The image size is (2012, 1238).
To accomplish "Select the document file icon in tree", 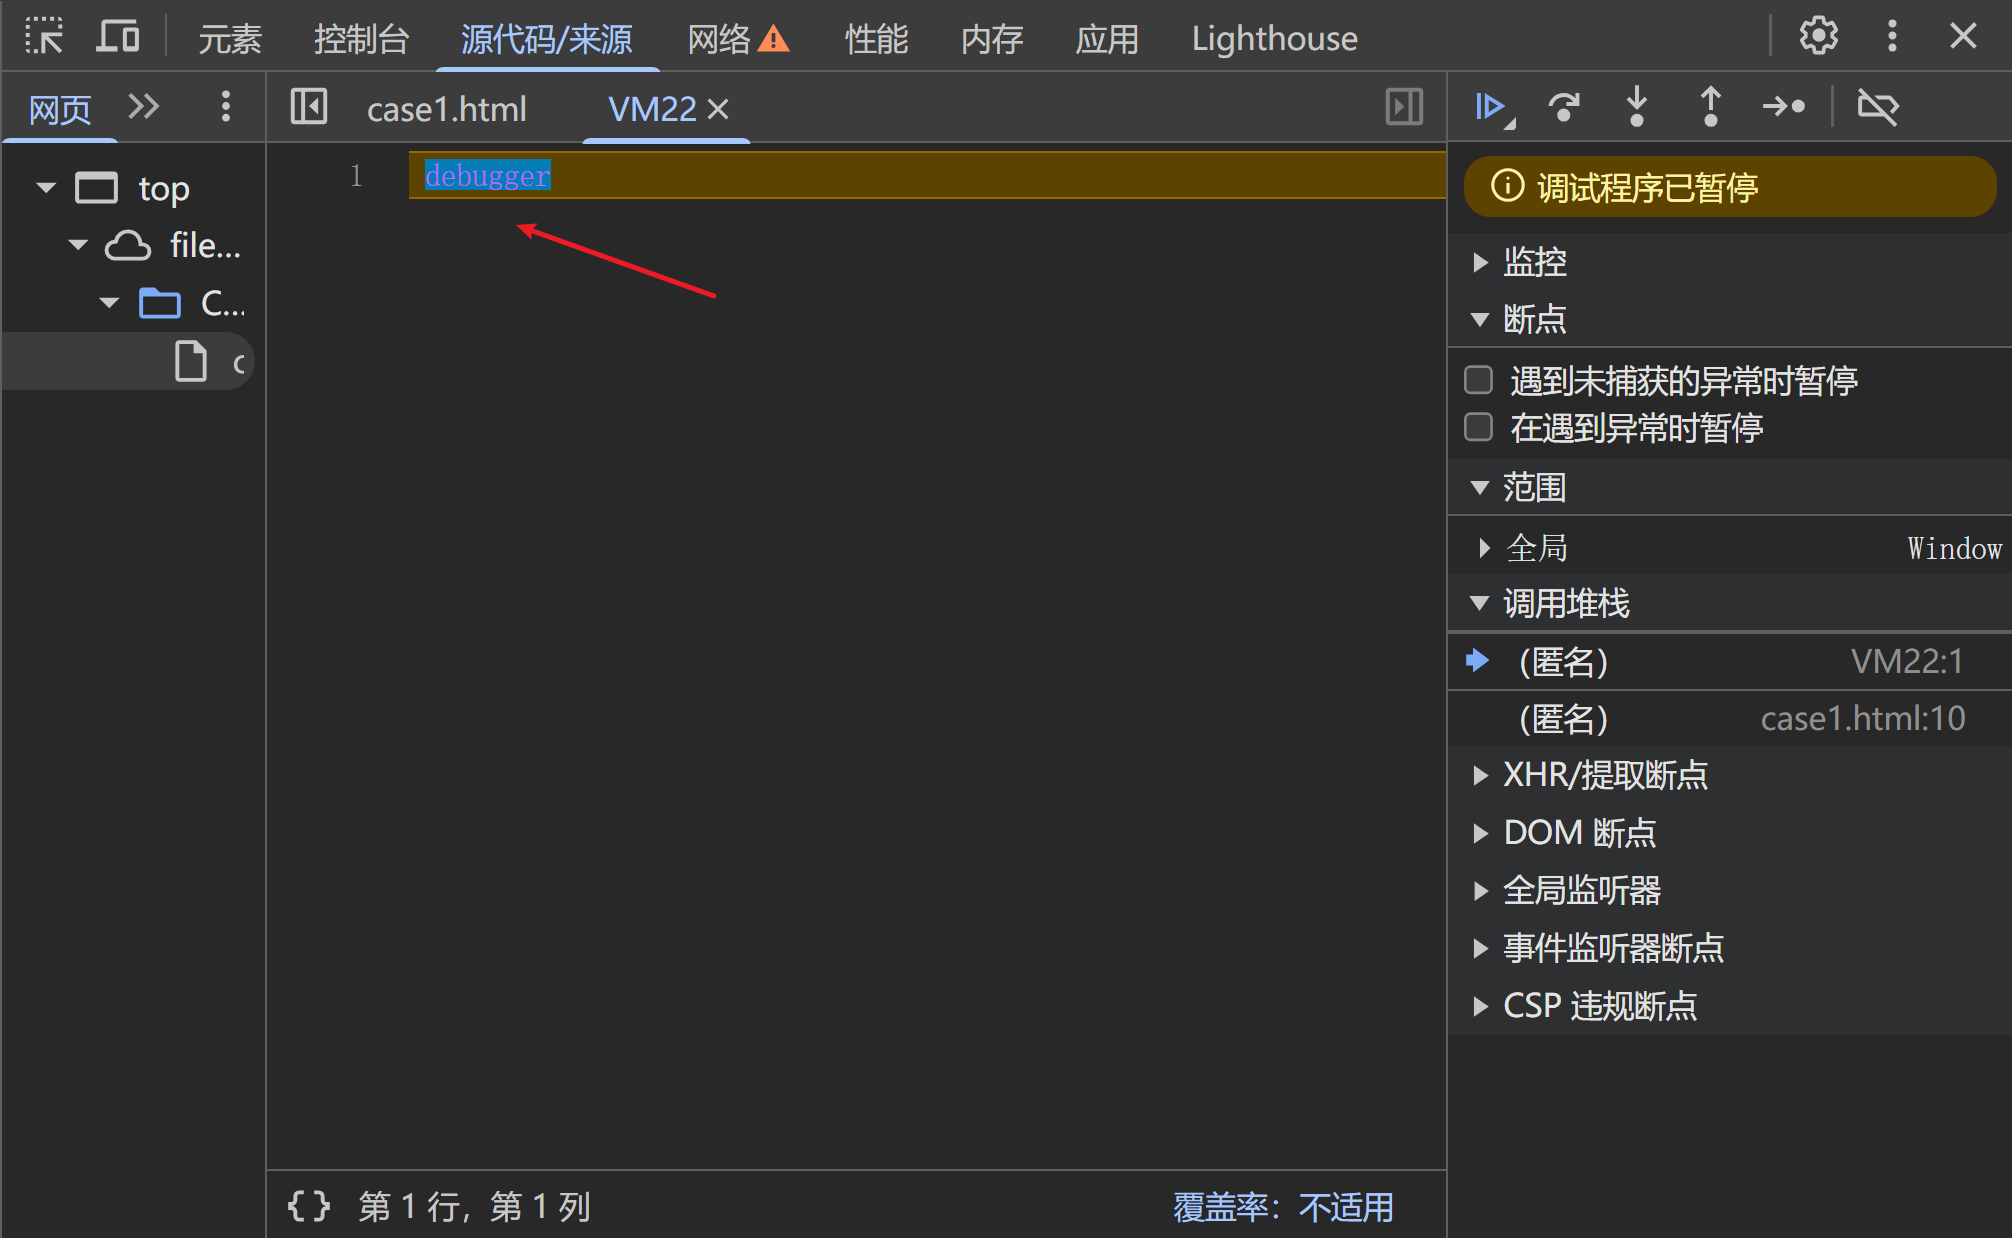I will tap(191, 361).
